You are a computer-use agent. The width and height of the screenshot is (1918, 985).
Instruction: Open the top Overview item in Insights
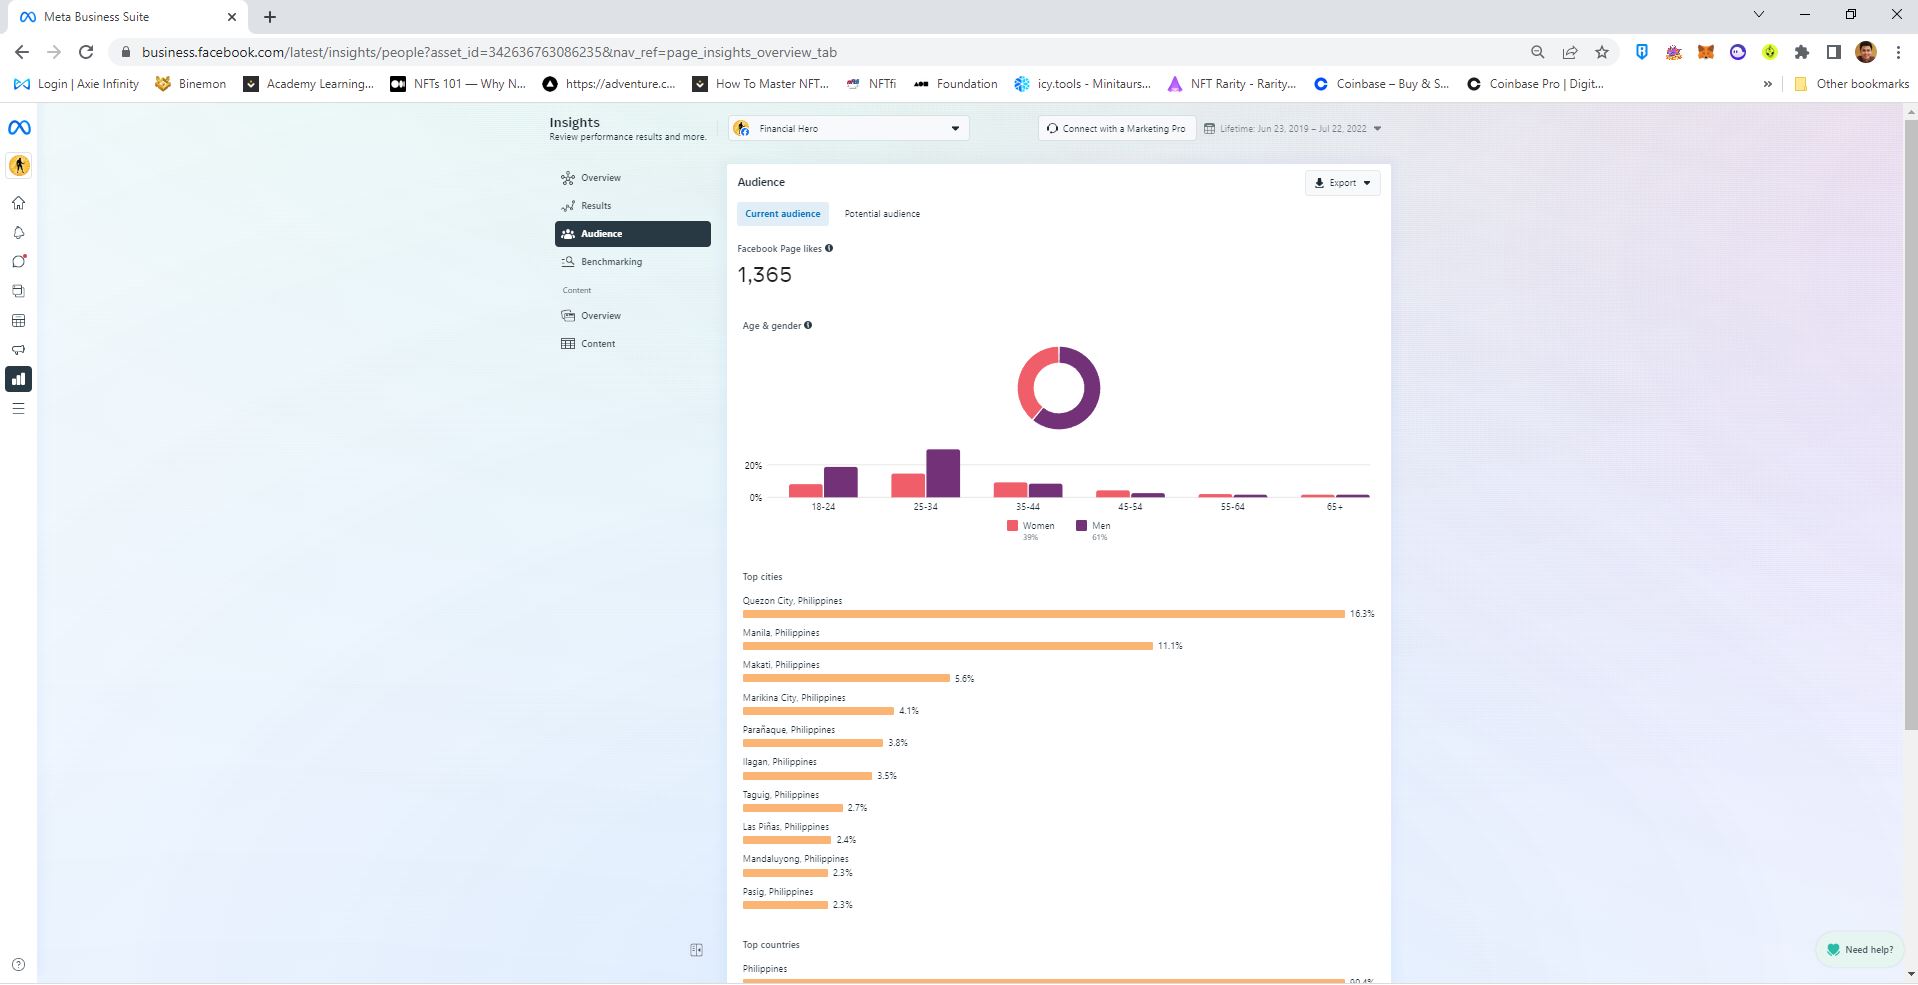[x=633, y=178]
